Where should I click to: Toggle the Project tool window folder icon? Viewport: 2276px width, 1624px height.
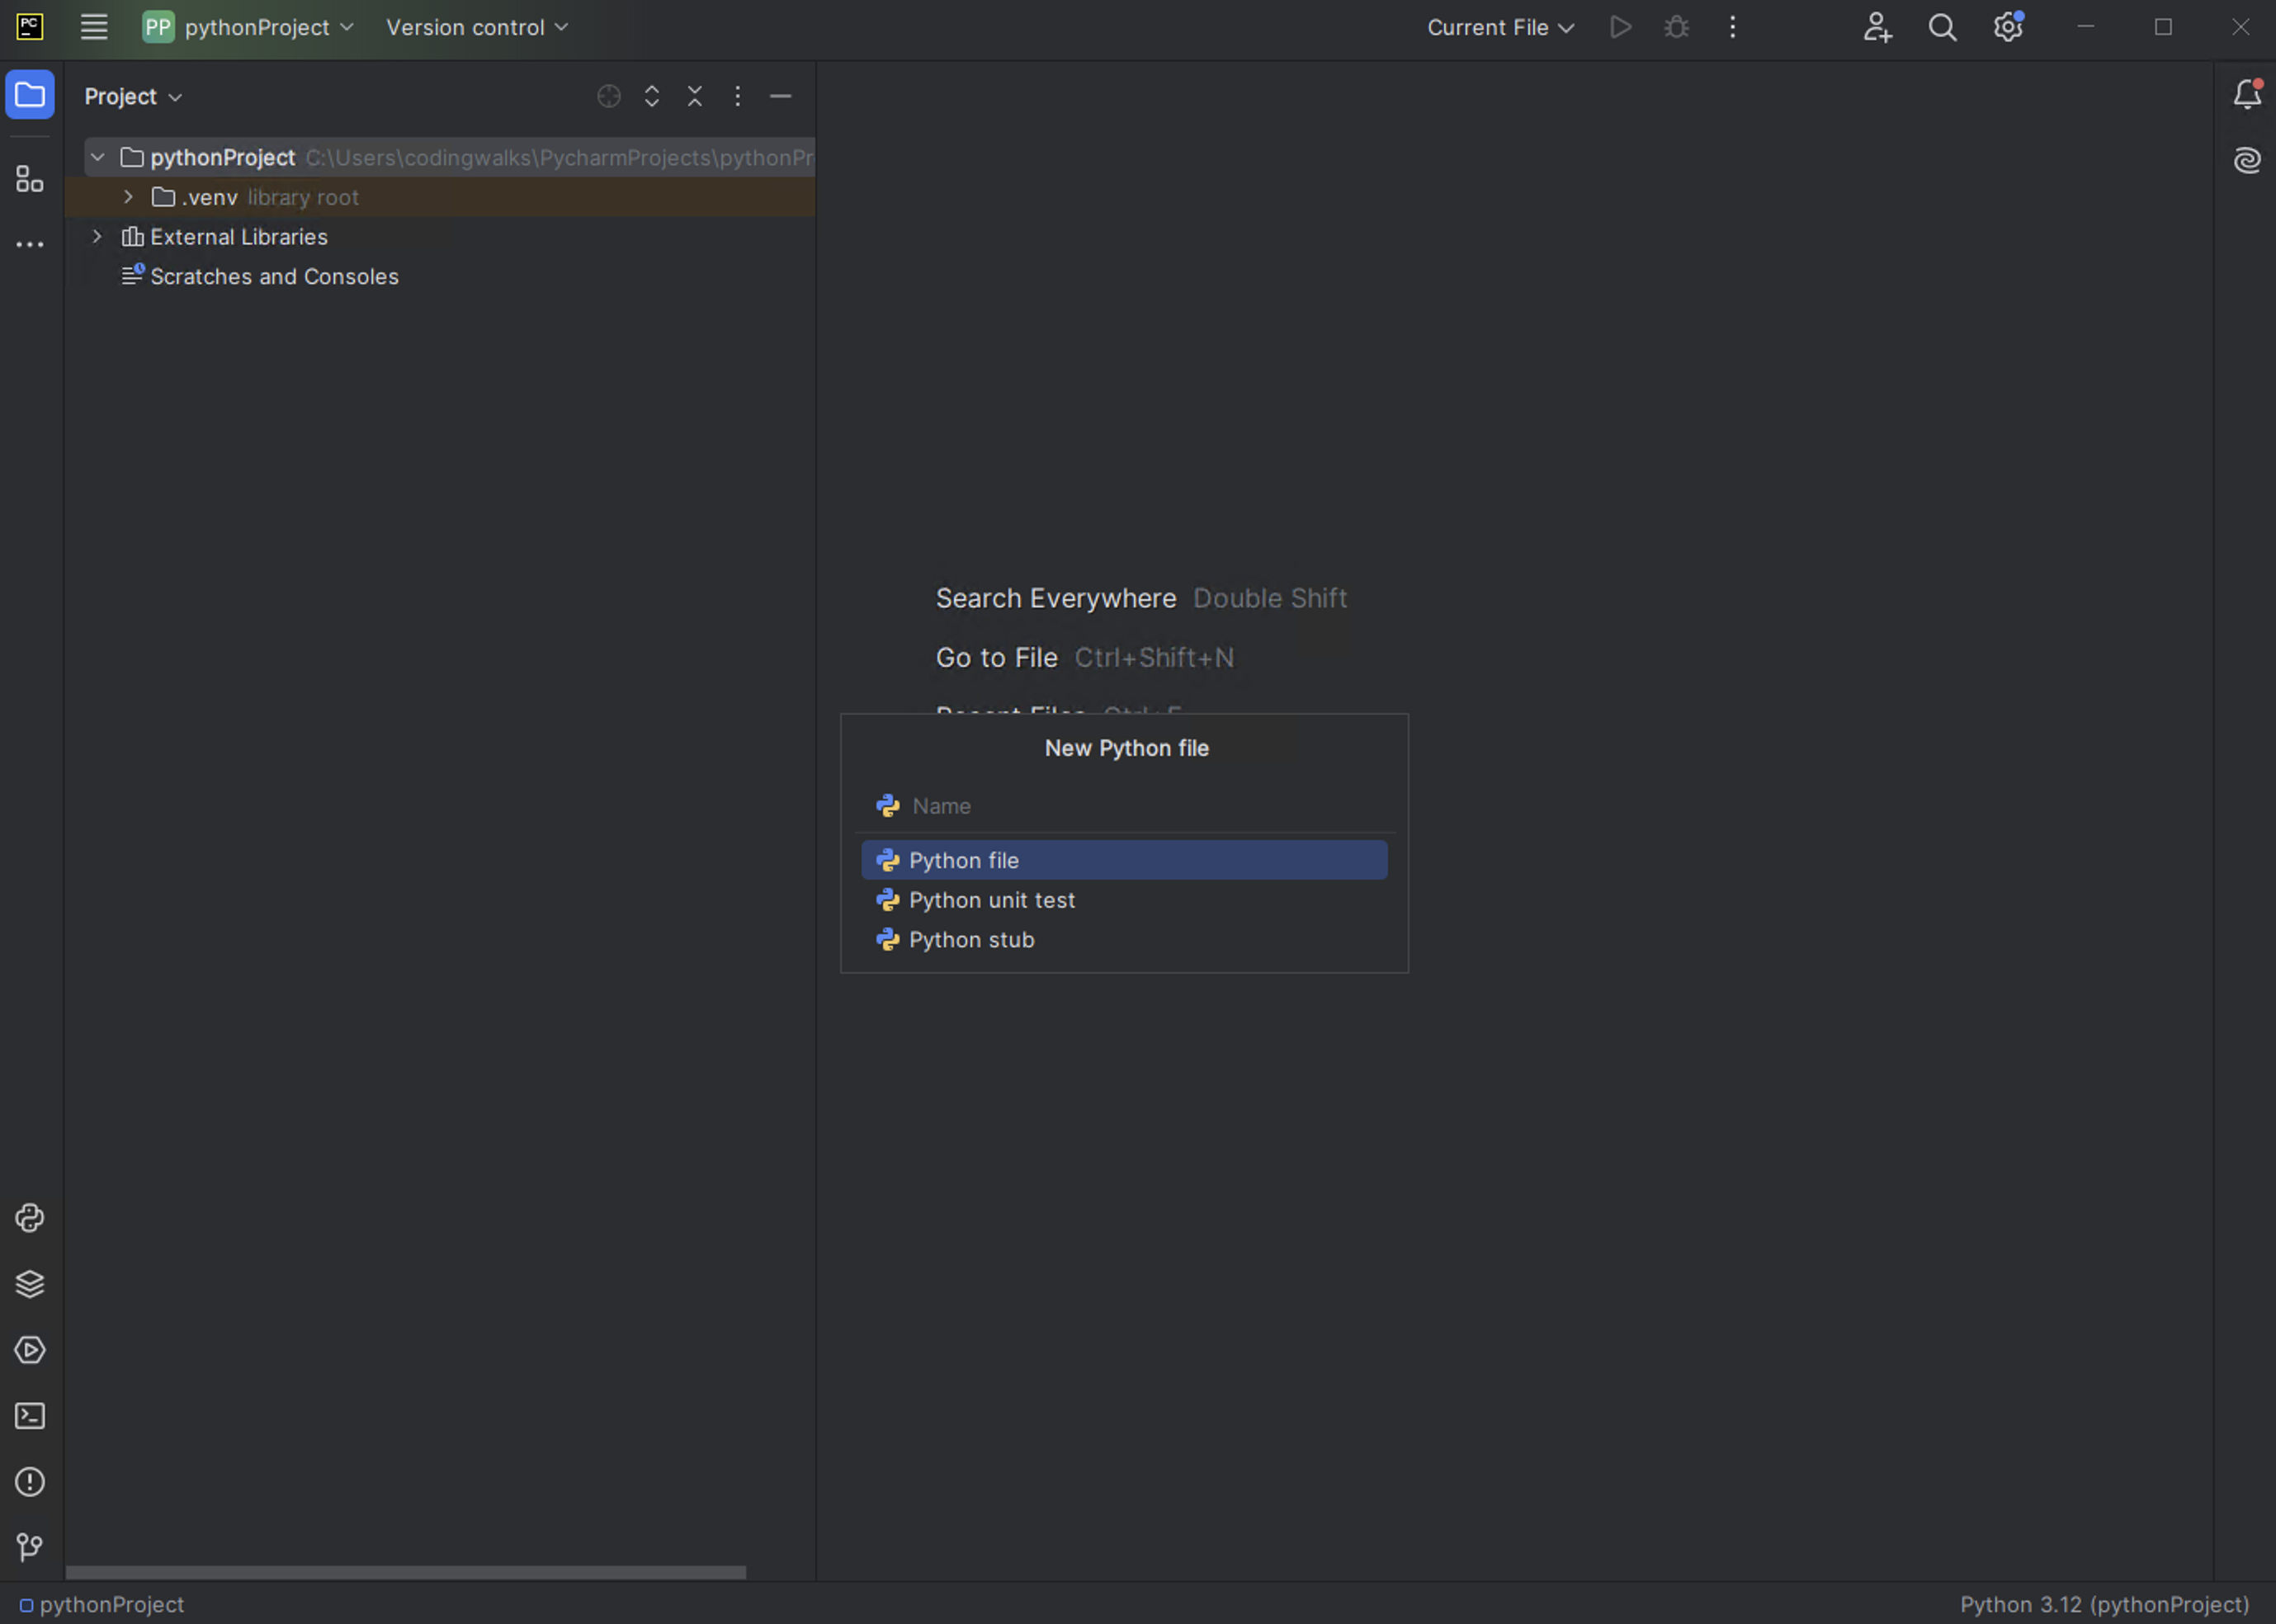pyautogui.click(x=30, y=95)
